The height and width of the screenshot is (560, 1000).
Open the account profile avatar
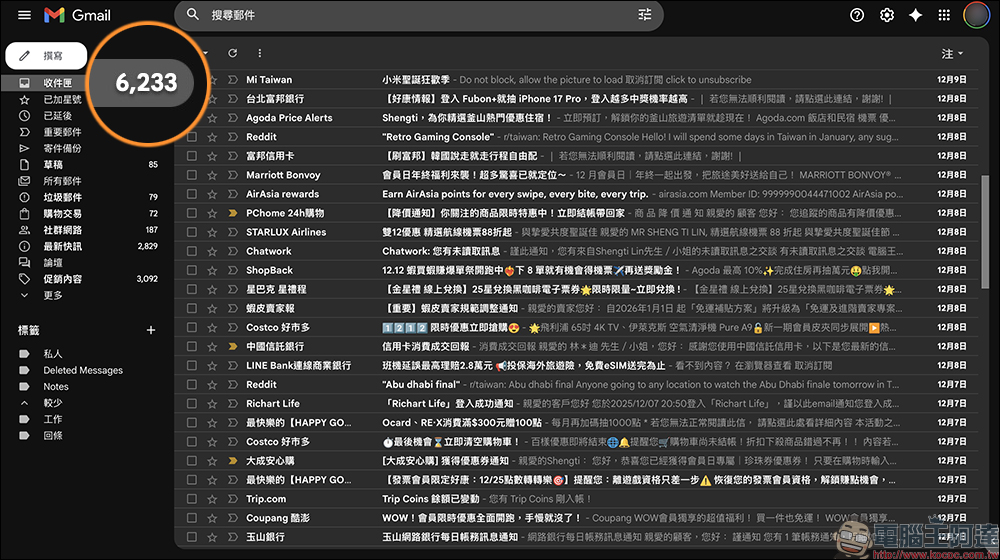click(x=976, y=15)
